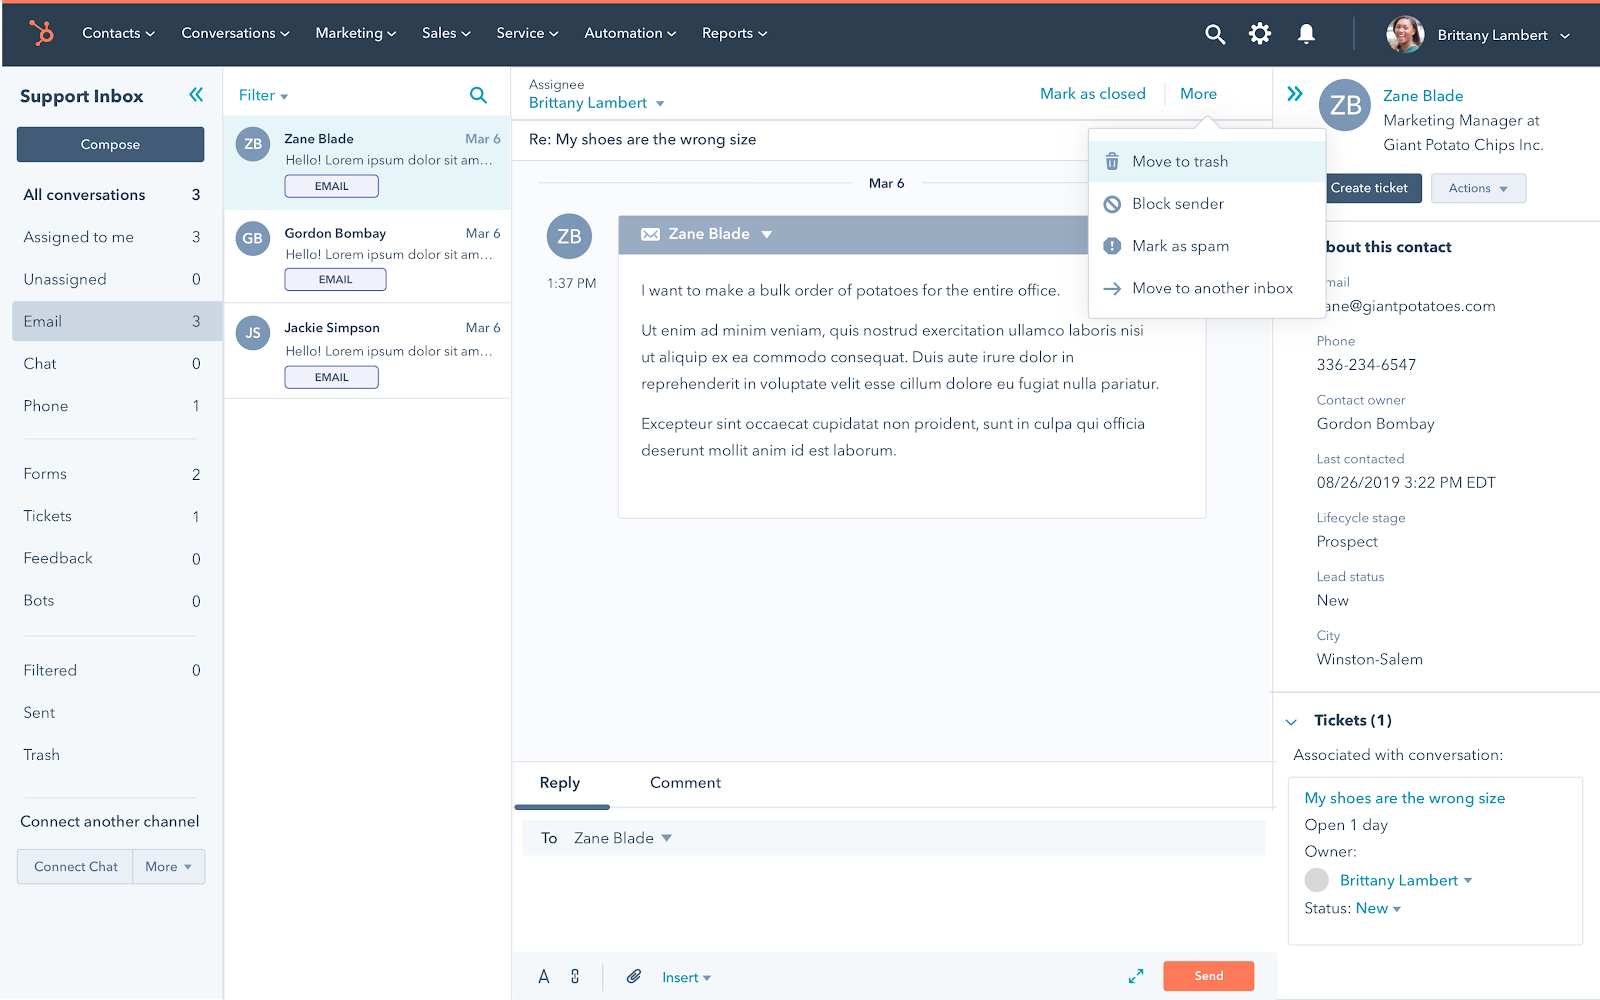Open the Filter dropdown
Screen dimensions: 1600x1000
tap(263, 95)
